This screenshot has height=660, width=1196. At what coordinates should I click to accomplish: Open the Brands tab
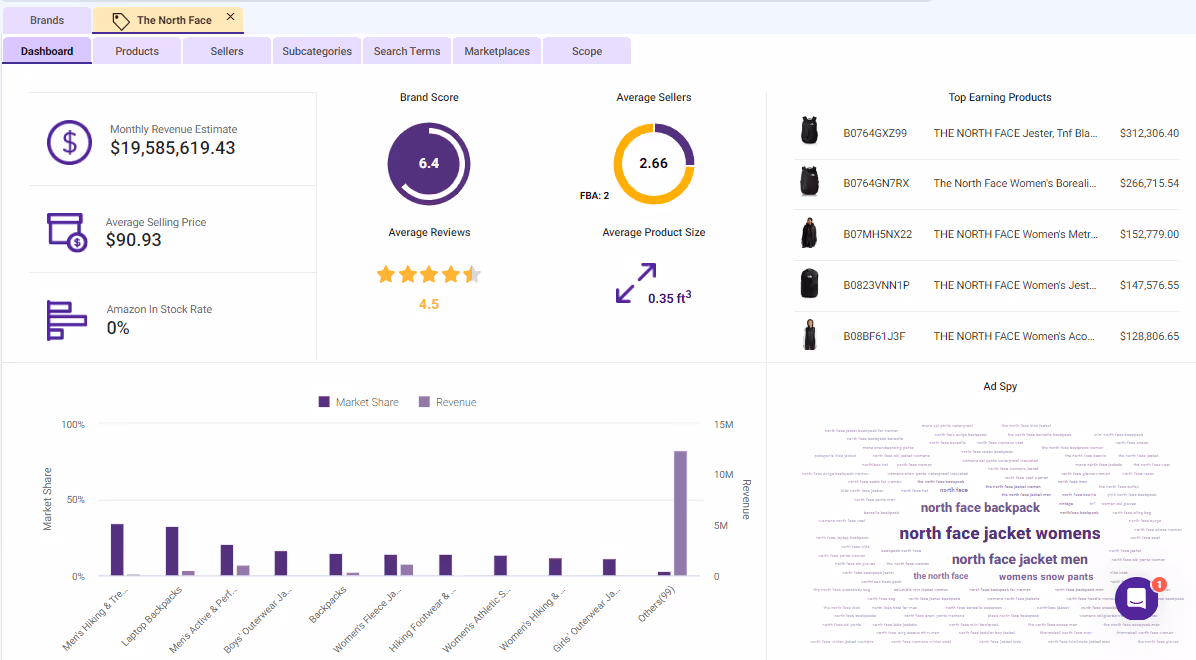click(x=47, y=21)
